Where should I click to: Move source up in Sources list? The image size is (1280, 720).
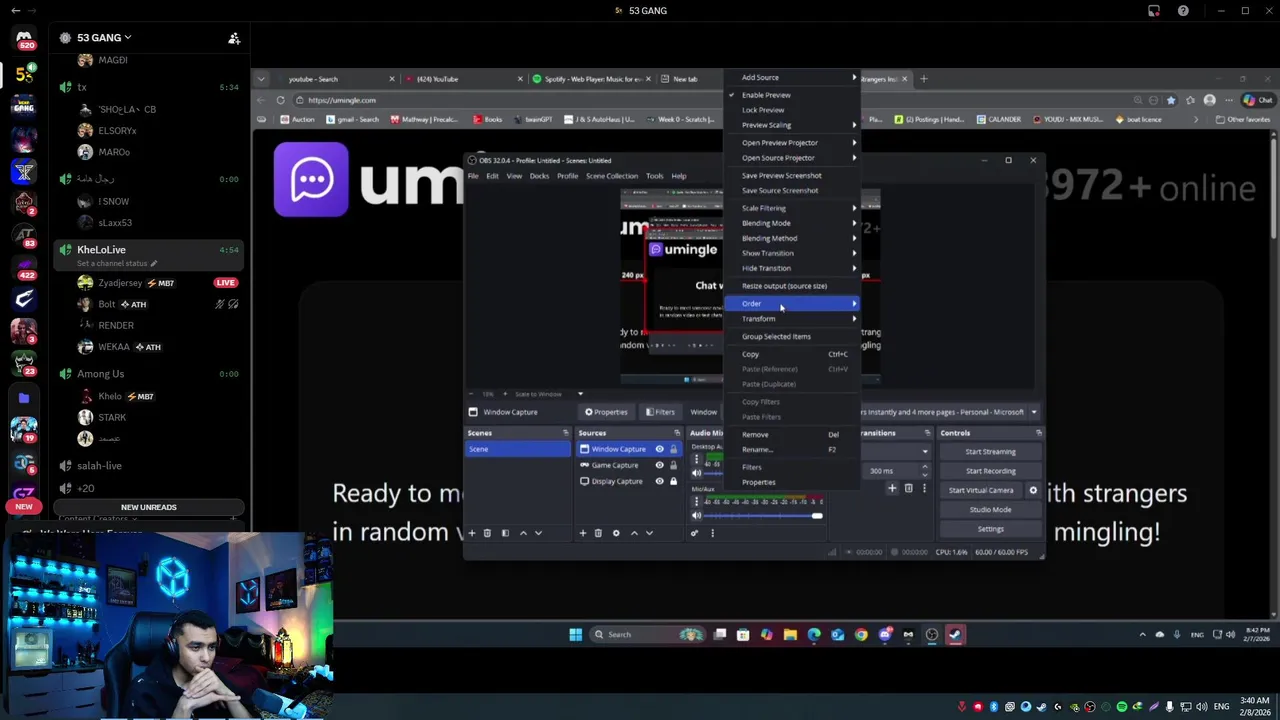tap(634, 533)
